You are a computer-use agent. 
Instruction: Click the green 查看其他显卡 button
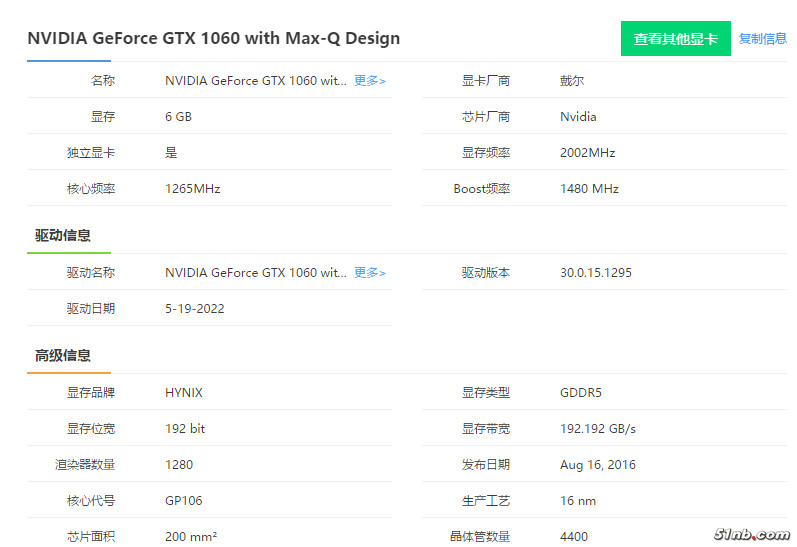(676, 39)
